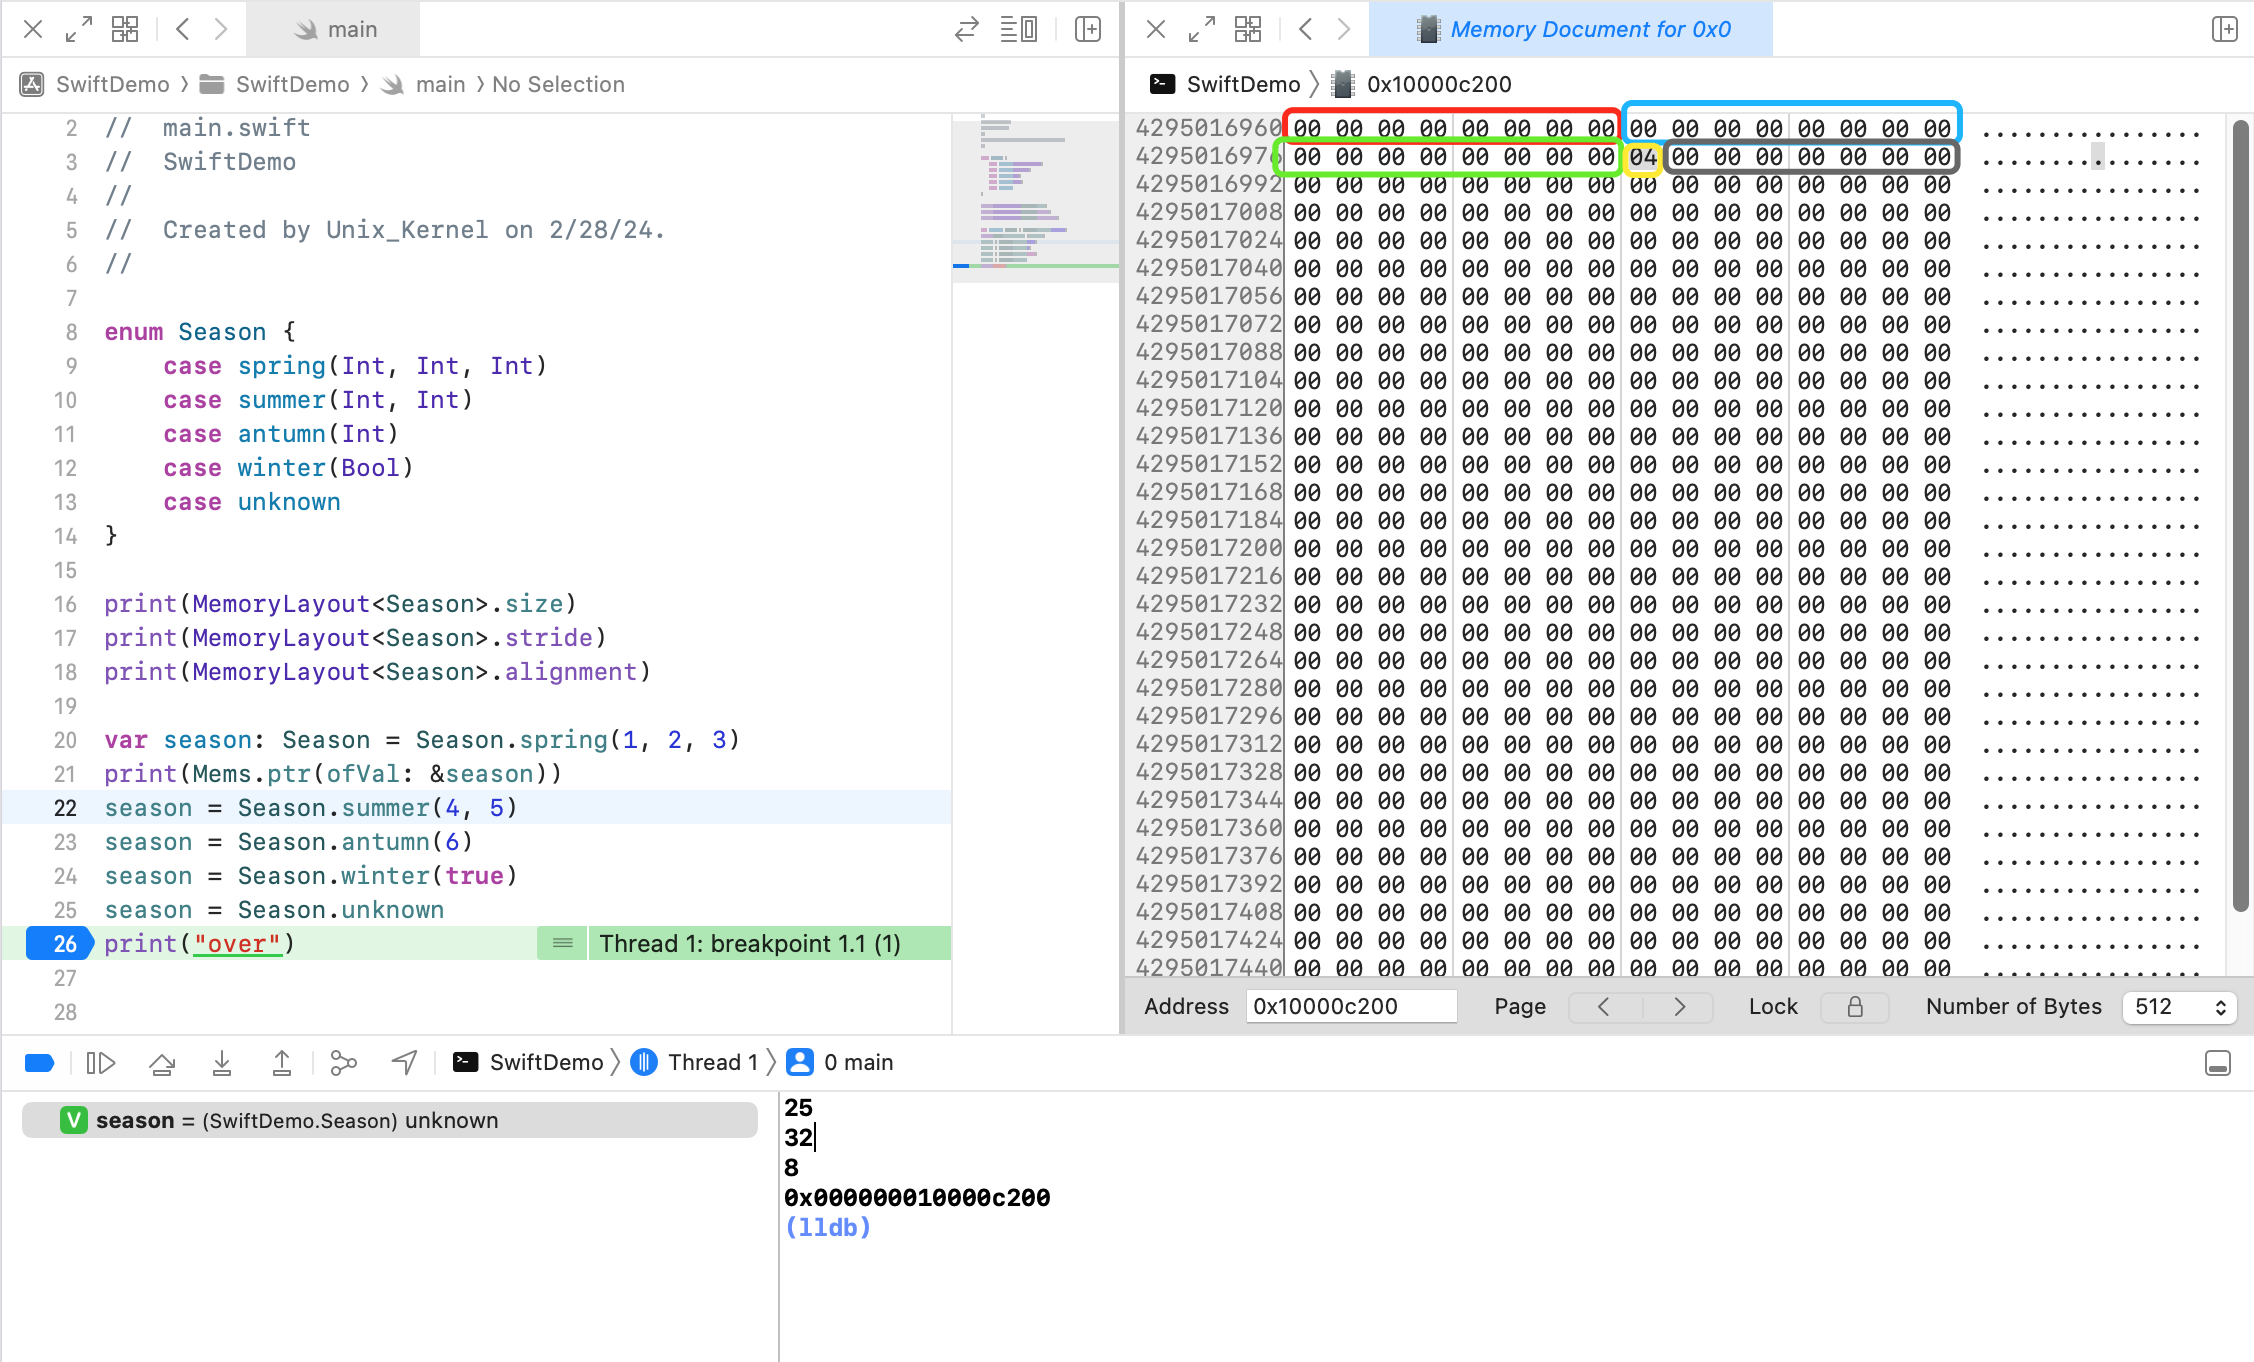Click the memory view vertical scrollbar
Image resolution: width=2254 pixels, height=1362 pixels.
coord(2240,516)
